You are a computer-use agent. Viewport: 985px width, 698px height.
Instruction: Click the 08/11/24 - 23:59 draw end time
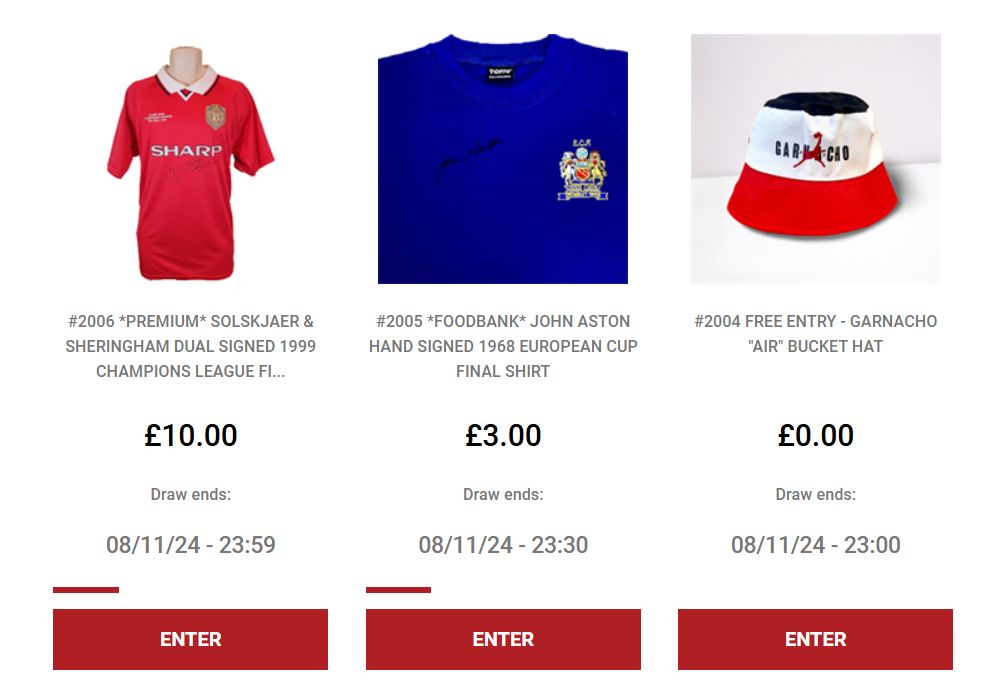click(190, 545)
